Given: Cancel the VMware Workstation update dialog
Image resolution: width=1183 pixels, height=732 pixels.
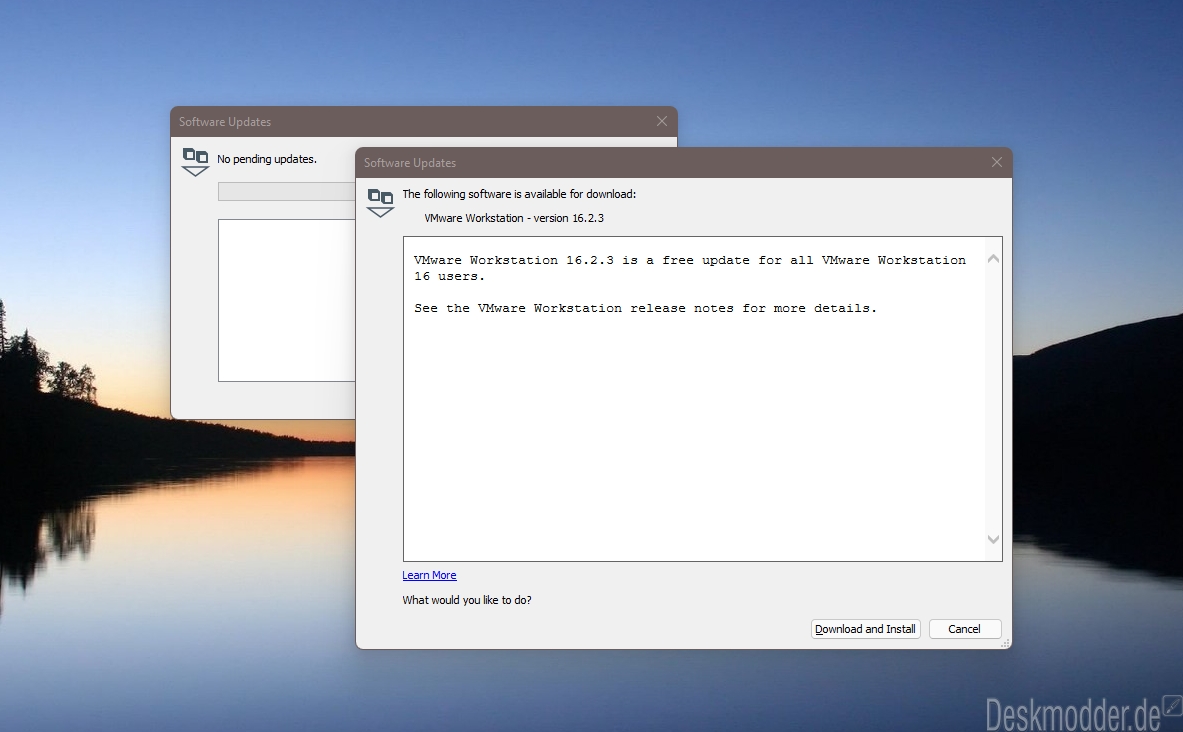Looking at the screenshot, I should pos(965,629).
